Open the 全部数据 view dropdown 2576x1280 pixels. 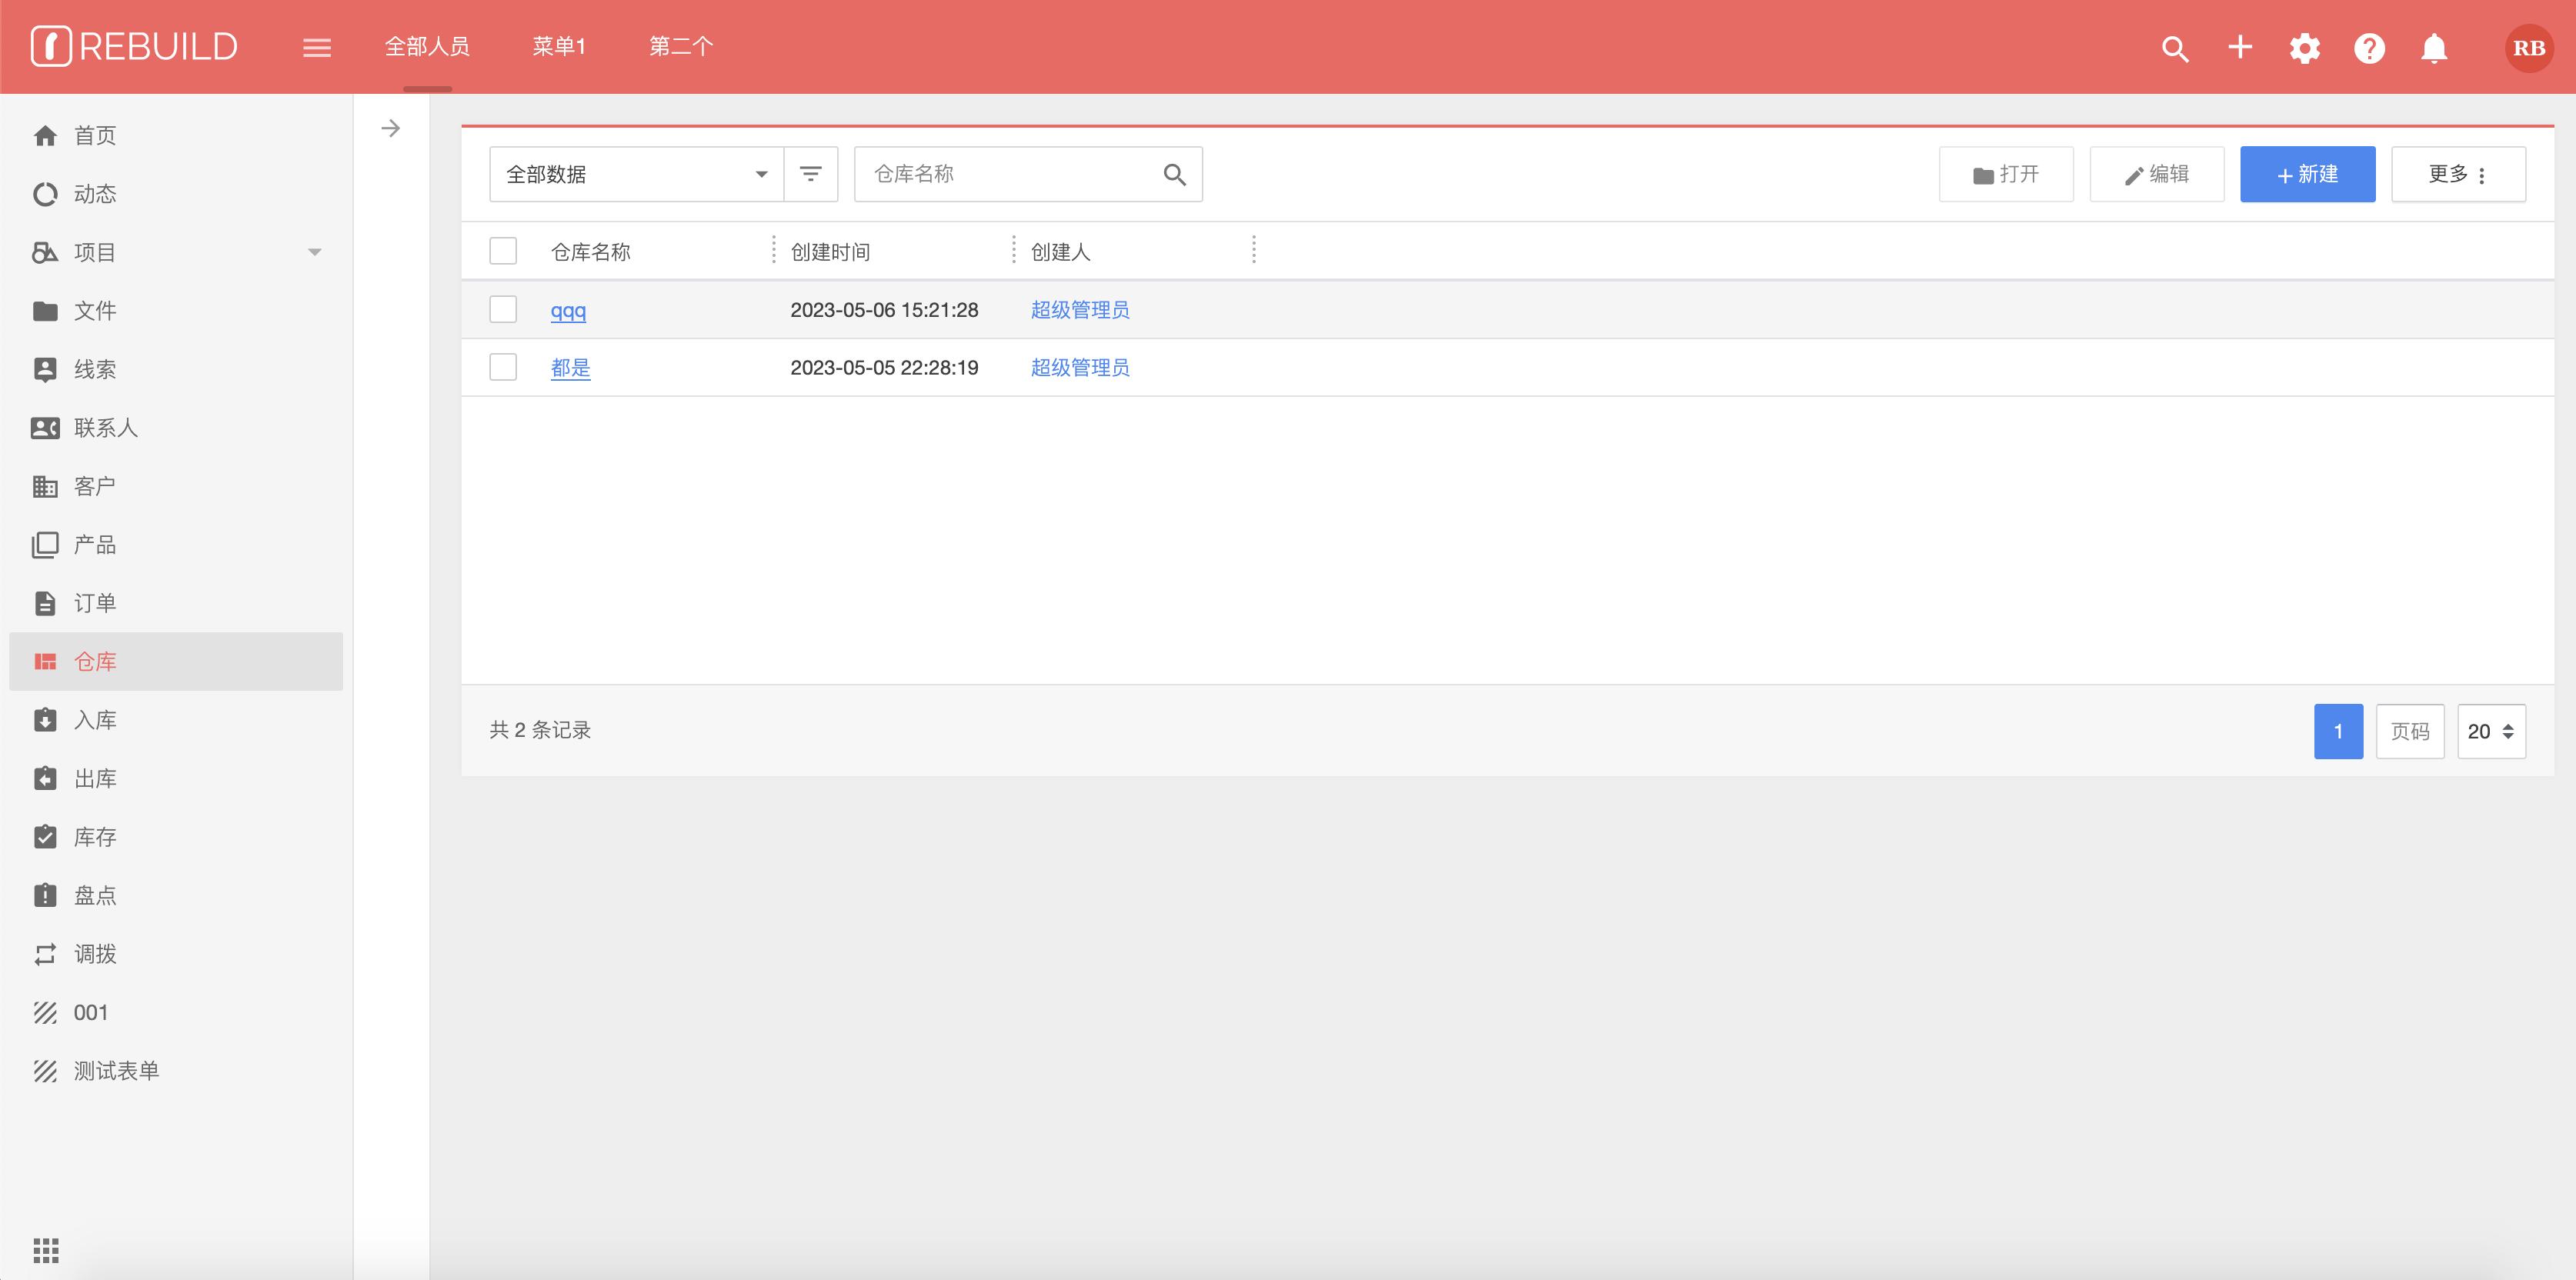[636, 174]
